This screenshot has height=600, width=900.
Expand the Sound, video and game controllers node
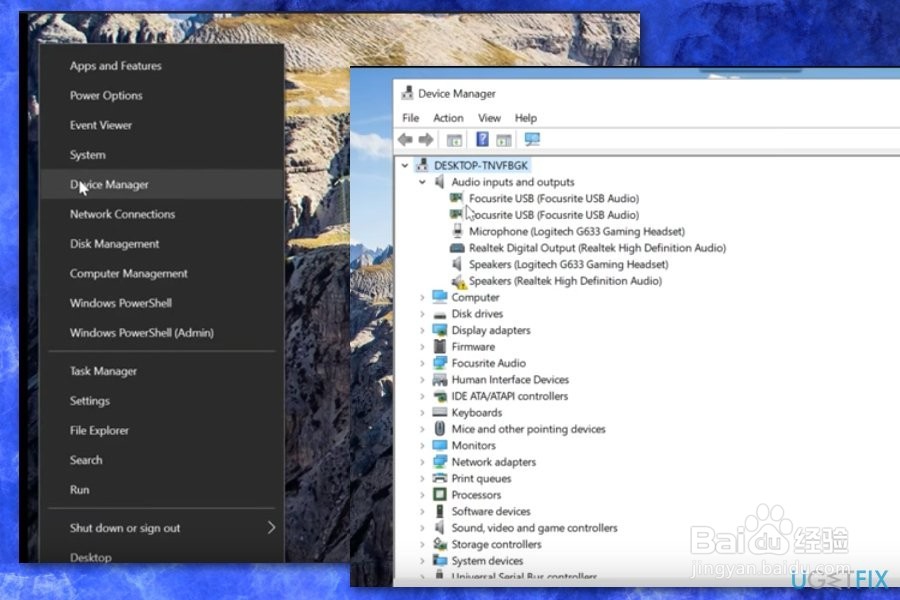pos(421,527)
